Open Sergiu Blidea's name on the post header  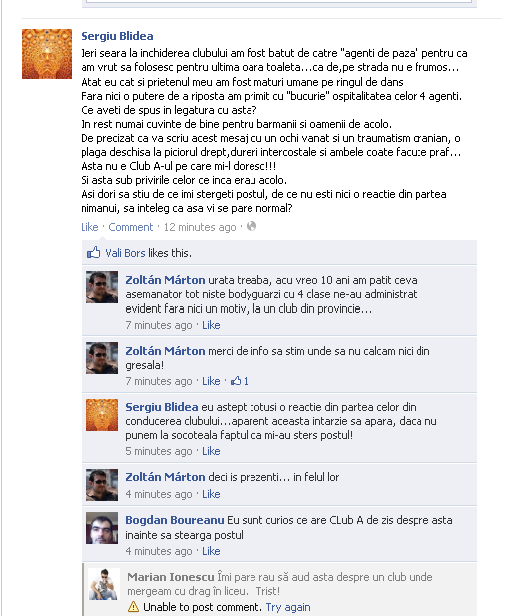pos(117,36)
